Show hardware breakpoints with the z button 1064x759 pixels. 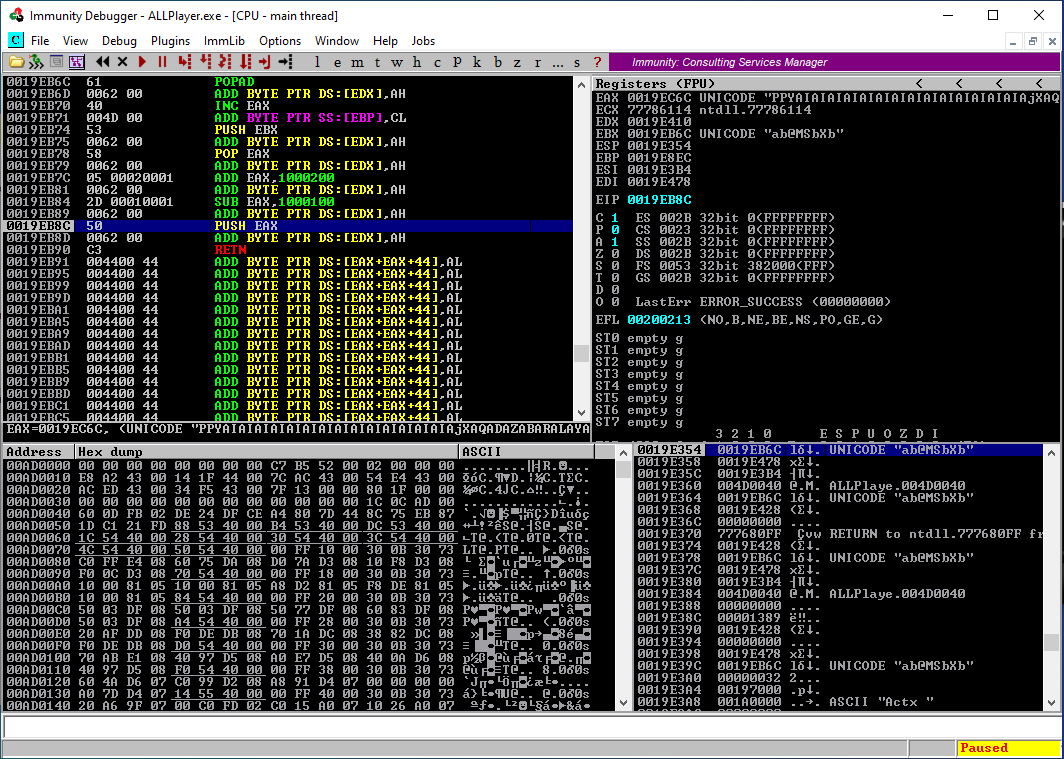pos(517,62)
